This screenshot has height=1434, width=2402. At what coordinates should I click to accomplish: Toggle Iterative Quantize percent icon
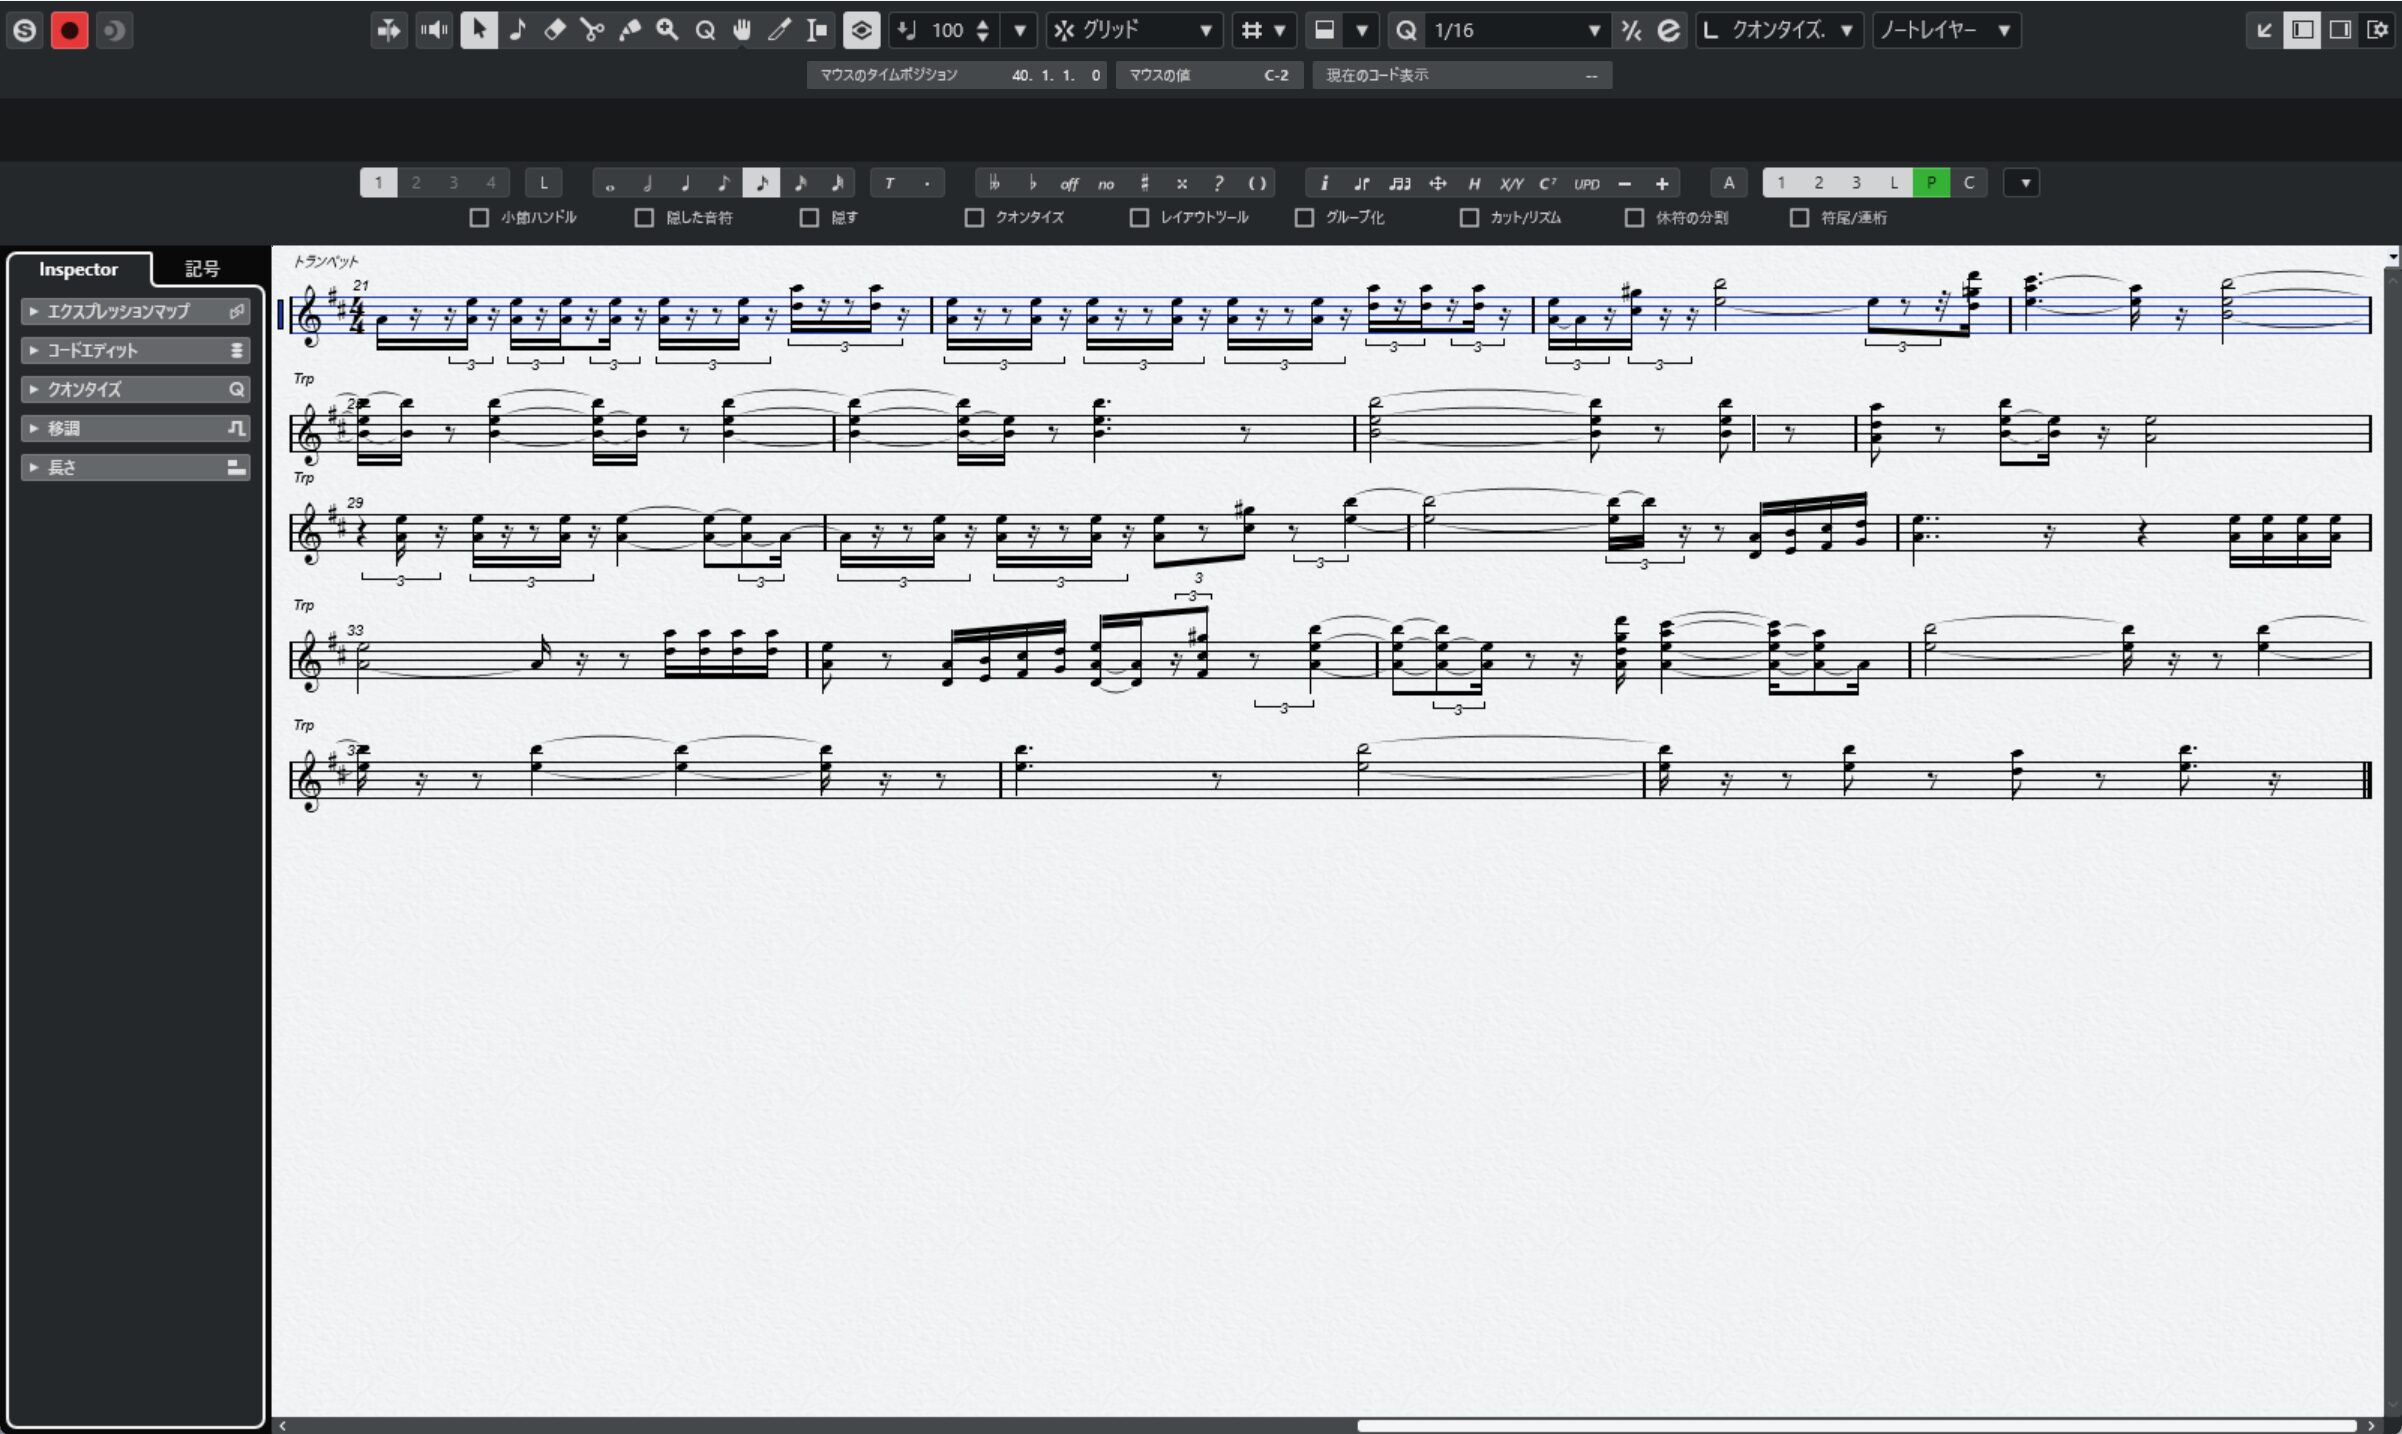click(1631, 30)
